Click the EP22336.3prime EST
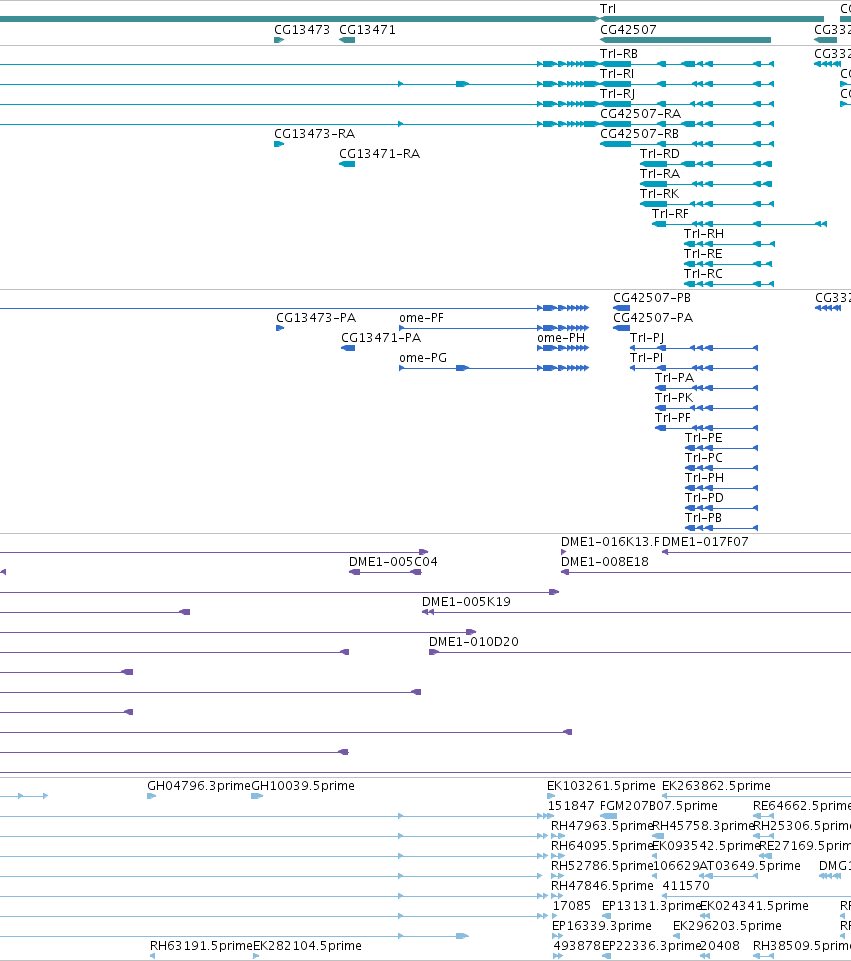Screen dimensions: 851x961 point(606,956)
